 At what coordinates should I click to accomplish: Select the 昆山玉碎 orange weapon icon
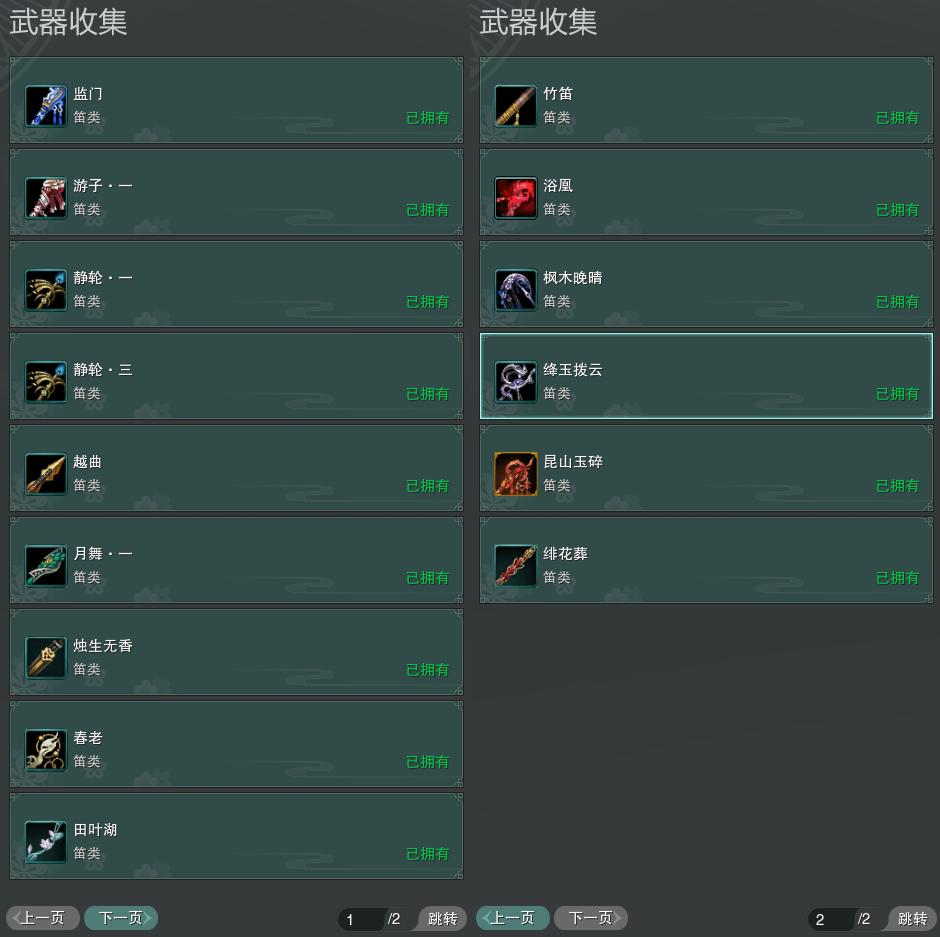[516, 474]
